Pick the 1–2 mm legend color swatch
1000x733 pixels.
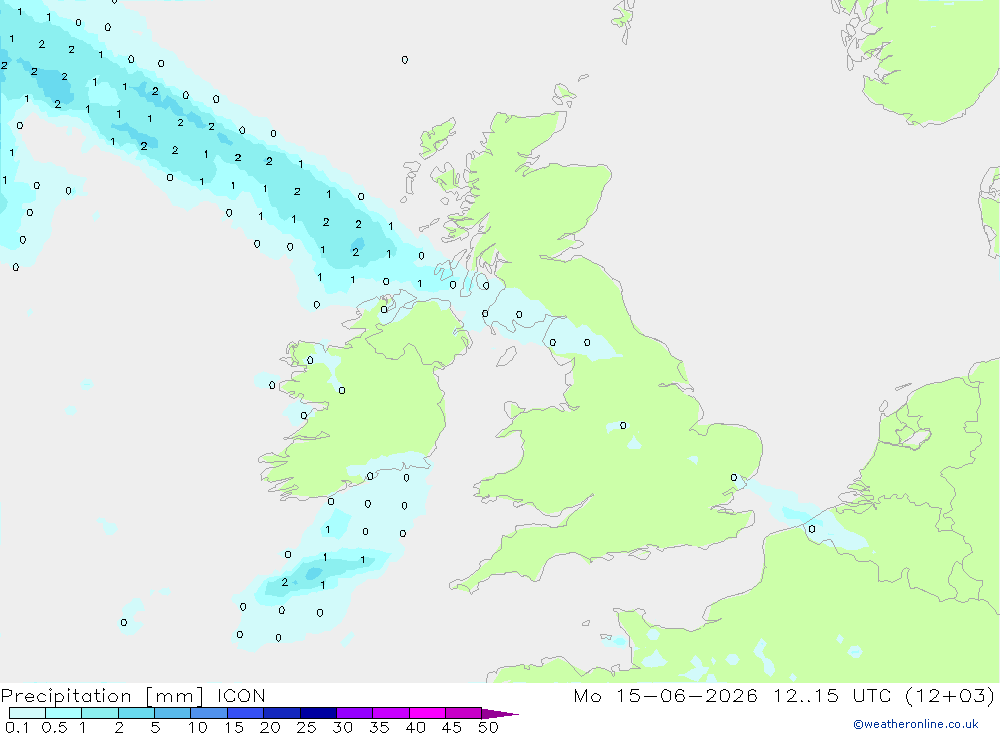click(x=99, y=713)
